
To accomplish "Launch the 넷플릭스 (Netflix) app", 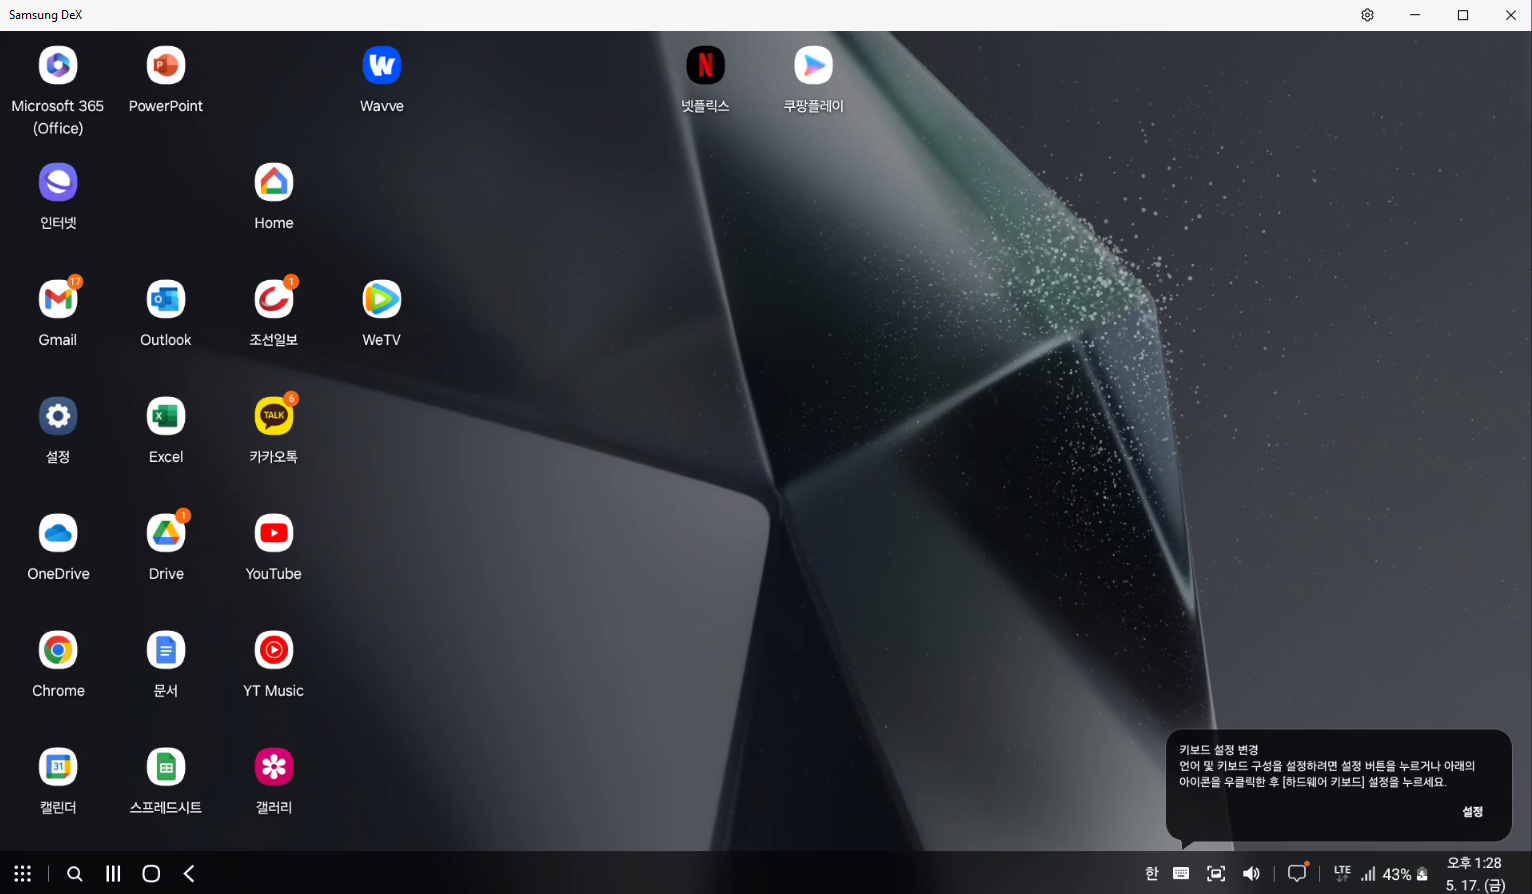I will [x=706, y=66].
